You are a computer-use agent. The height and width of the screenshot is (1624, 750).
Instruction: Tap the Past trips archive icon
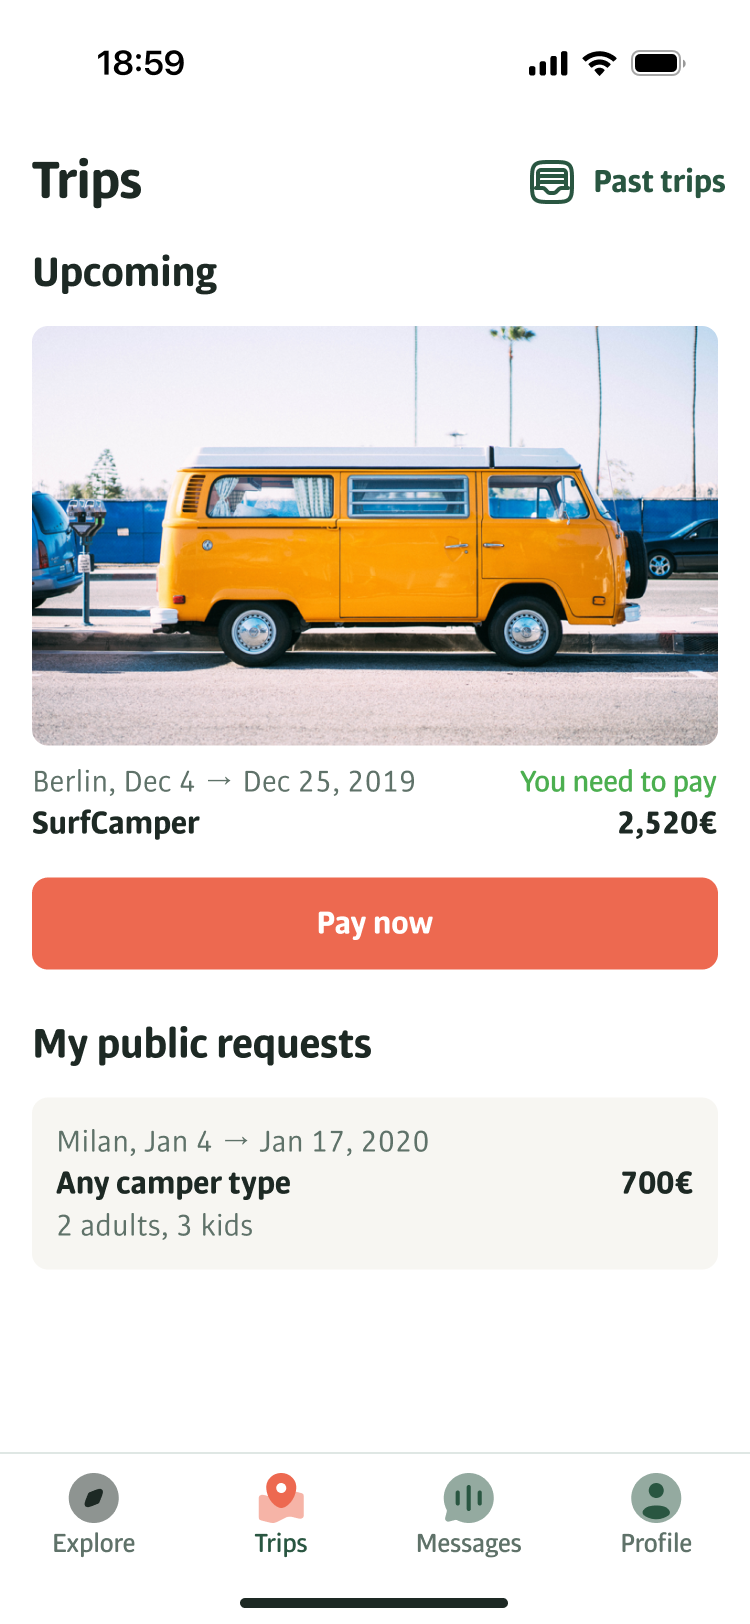[551, 183]
